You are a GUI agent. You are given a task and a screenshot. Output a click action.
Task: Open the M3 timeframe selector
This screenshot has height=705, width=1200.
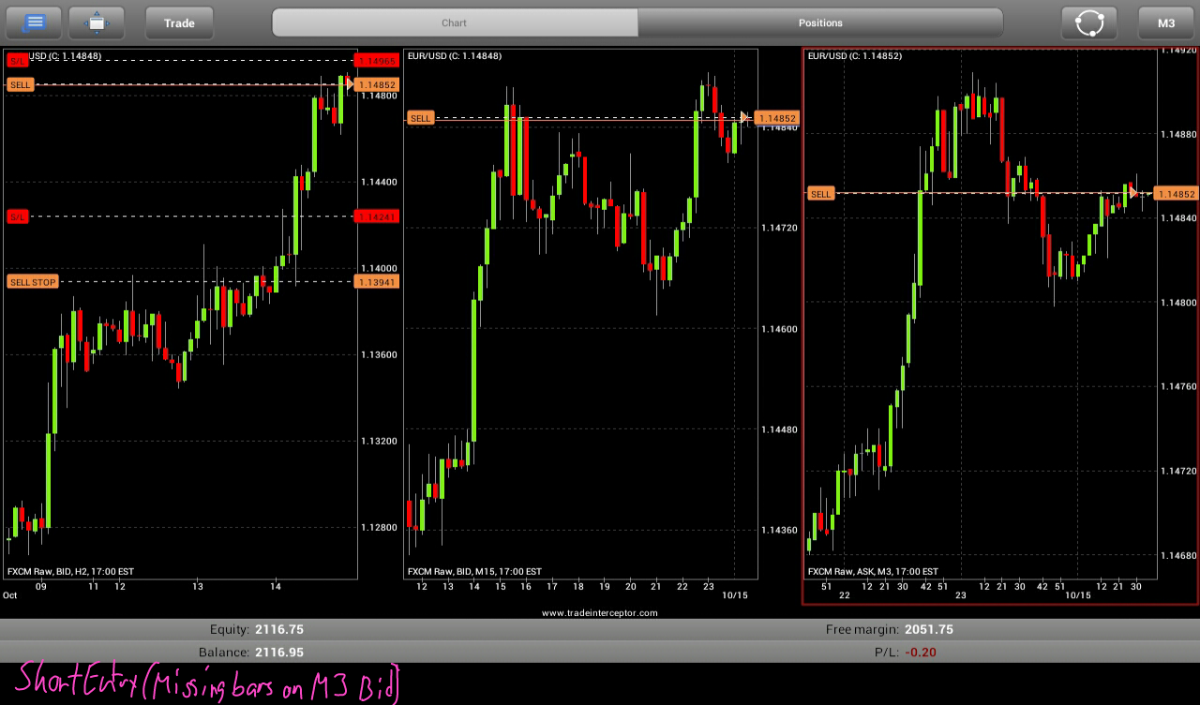[x=1166, y=22]
